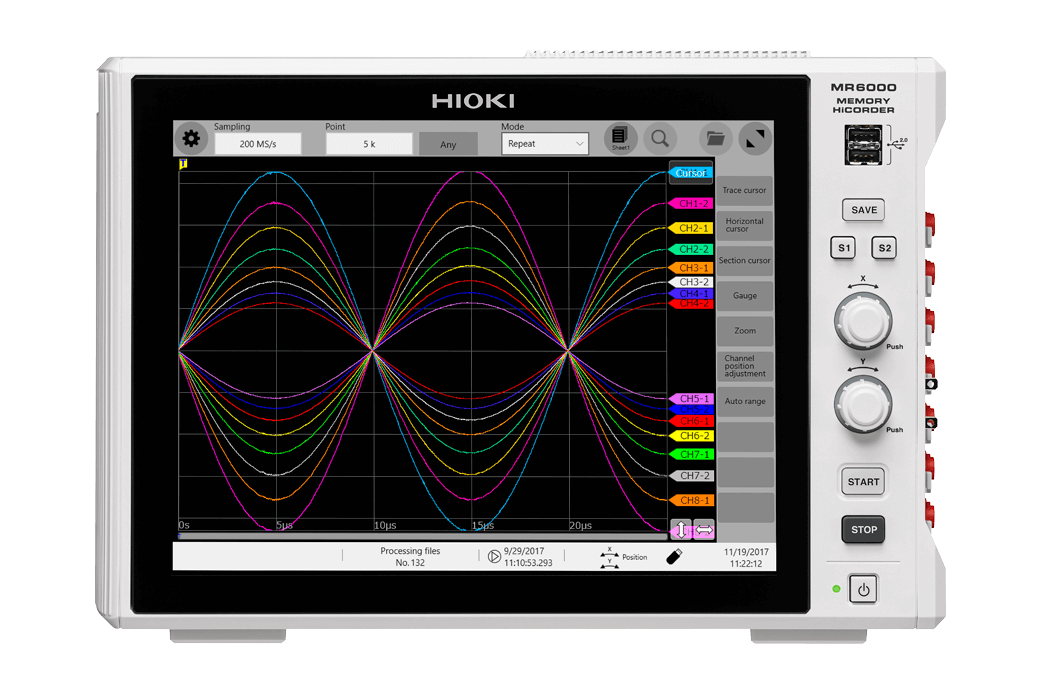Tap the horizontal double-arrow icon
This screenshot has height=694, width=1040.
click(704, 529)
